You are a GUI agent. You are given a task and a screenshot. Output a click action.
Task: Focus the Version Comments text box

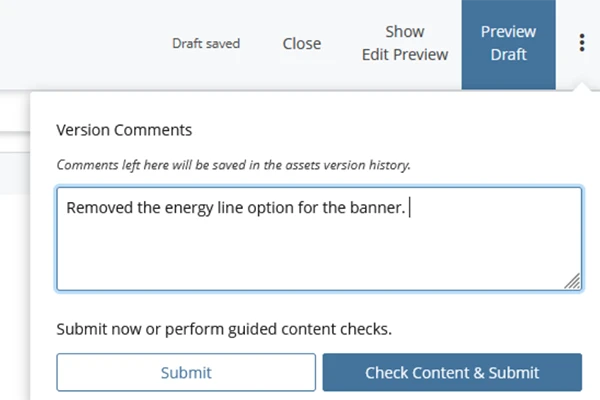(319, 239)
